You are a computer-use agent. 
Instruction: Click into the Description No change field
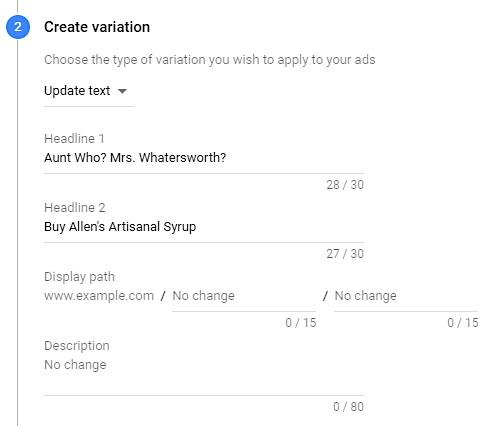tap(204, 376)
